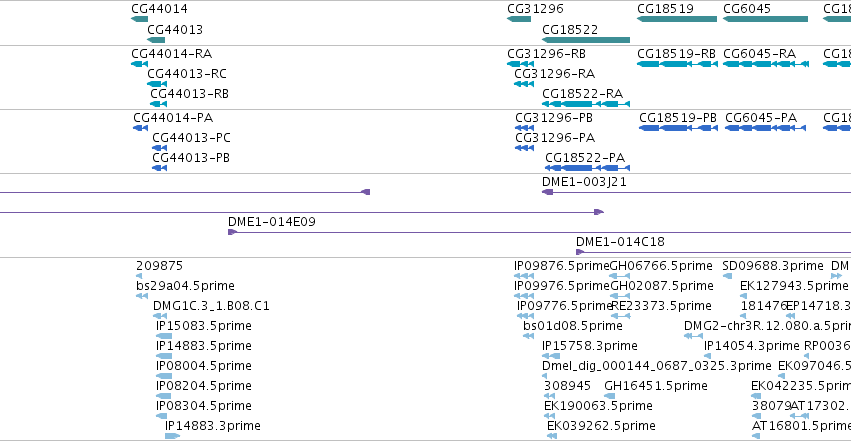Click EST IP09976.5prime
The width and height of the screenshot is (851, 441).
[x=524, y=296]
